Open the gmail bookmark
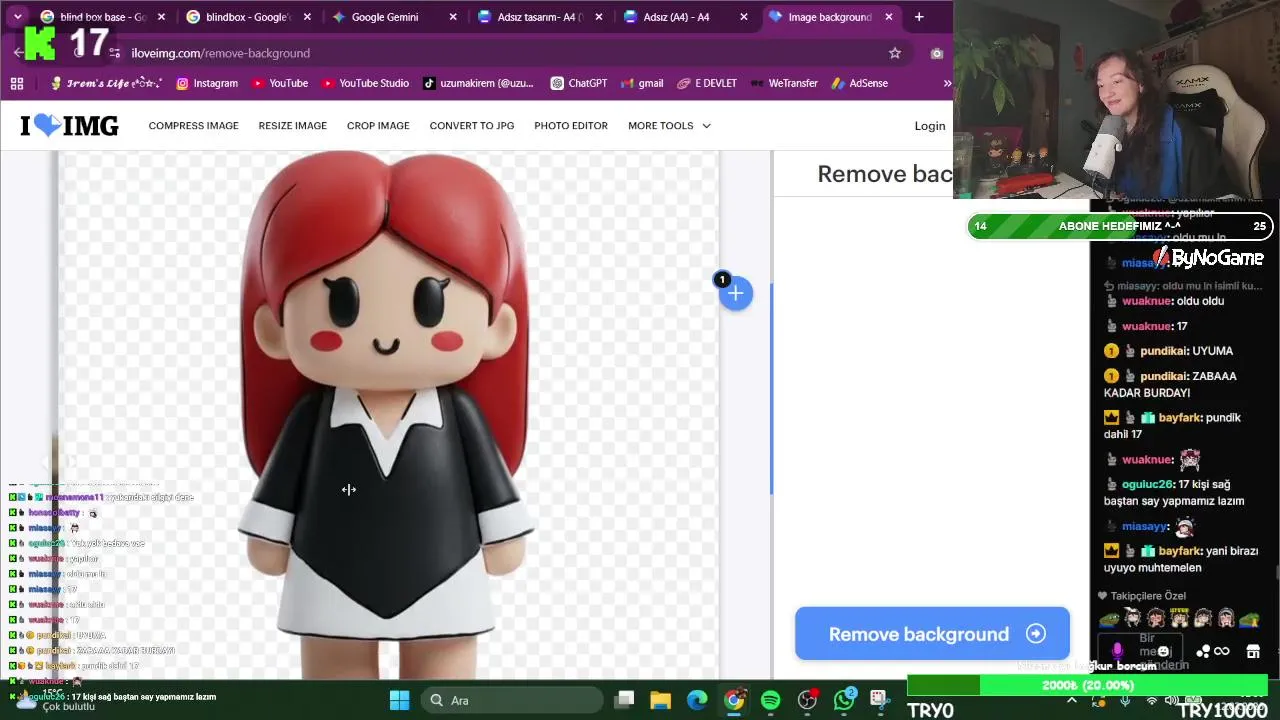 pyautogui.click(x=642, y=83)
